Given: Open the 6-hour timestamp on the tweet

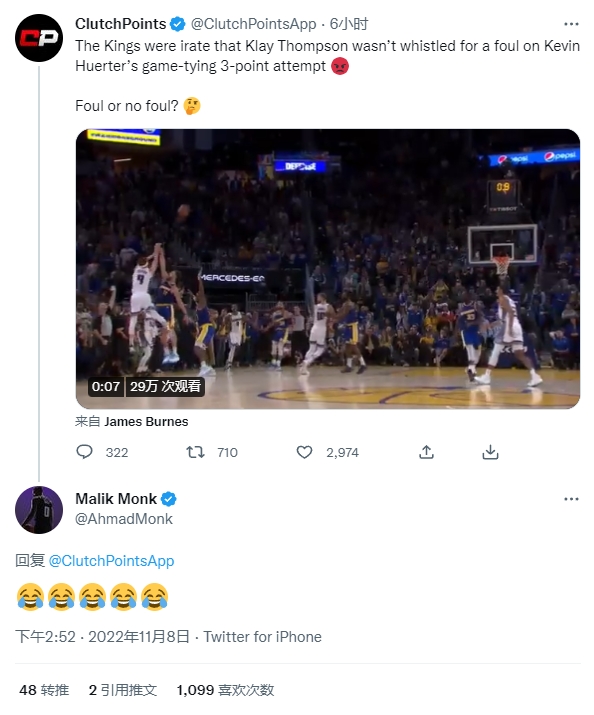Looking at the screenshot, I should point(349,24).
